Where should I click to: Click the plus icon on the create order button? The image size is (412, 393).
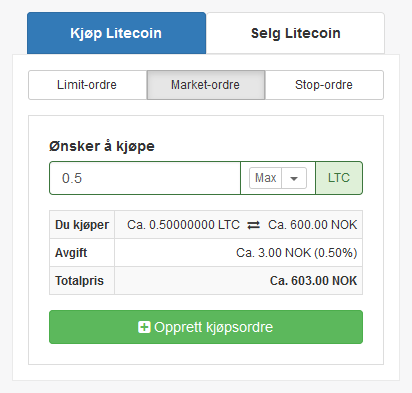[144, 327]
